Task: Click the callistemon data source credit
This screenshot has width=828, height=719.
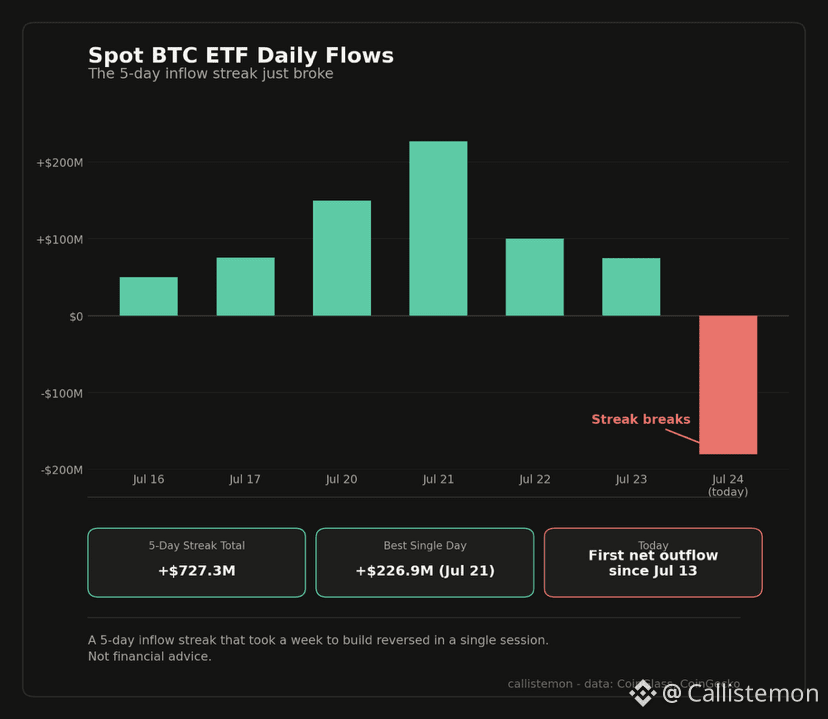Action: click(x=624, y=684)
